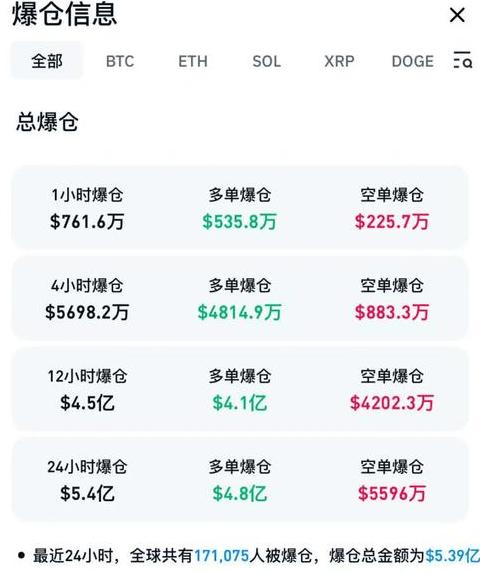
Task: Tap the 24-hour 多单爆仓 $4.8亿 value
Action: [x=239, y=493]
